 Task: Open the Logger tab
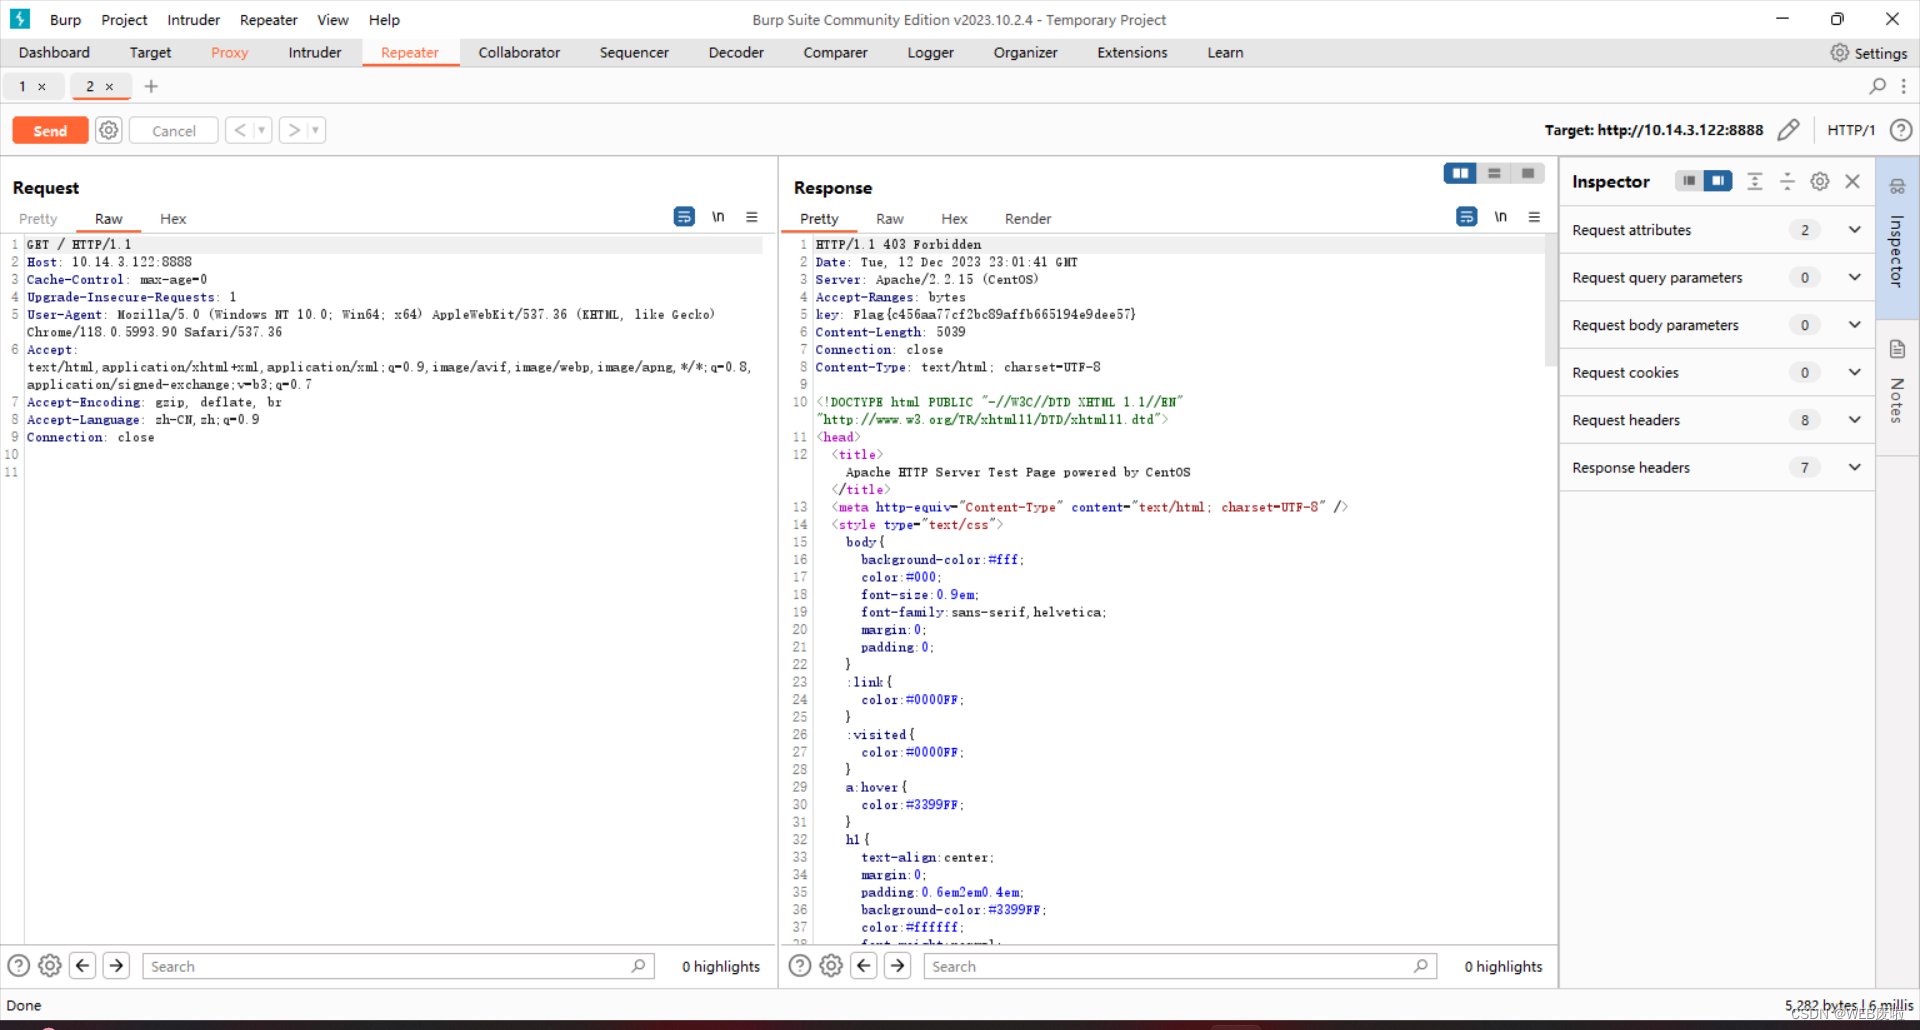coord(930,53)
